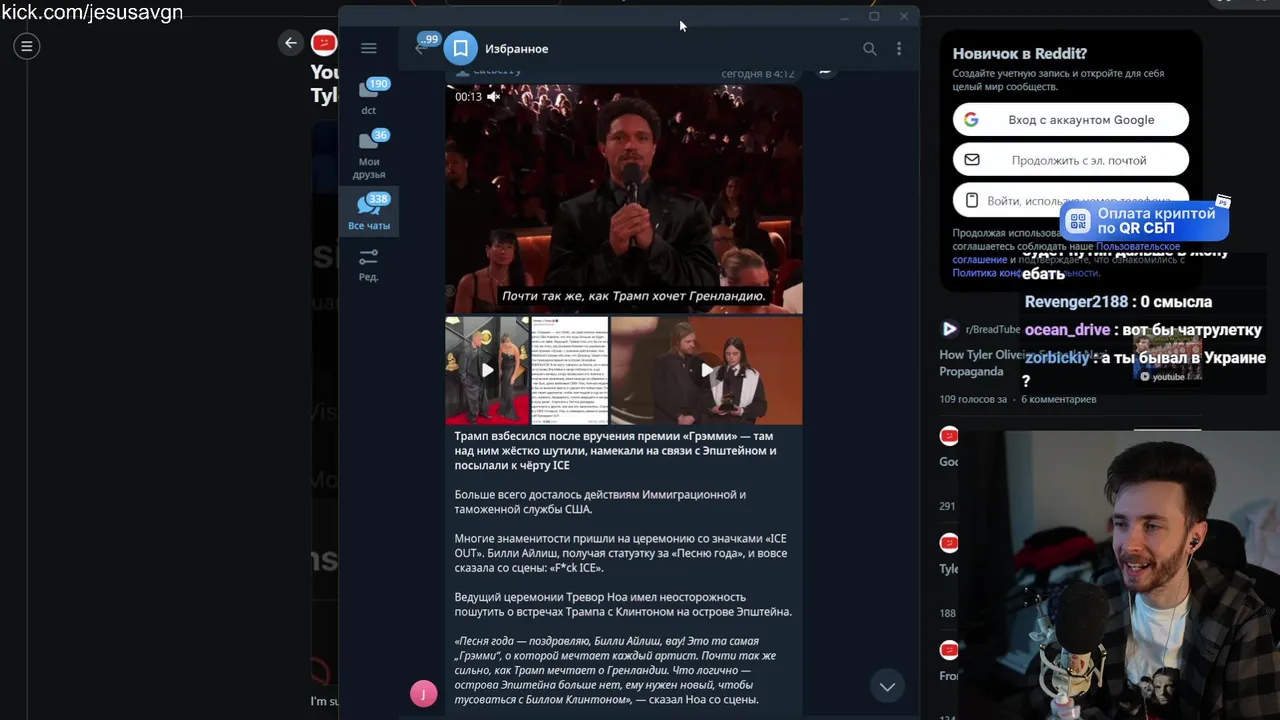
Task: Click the browser page back arrow
Action: [x=290, y=42]
